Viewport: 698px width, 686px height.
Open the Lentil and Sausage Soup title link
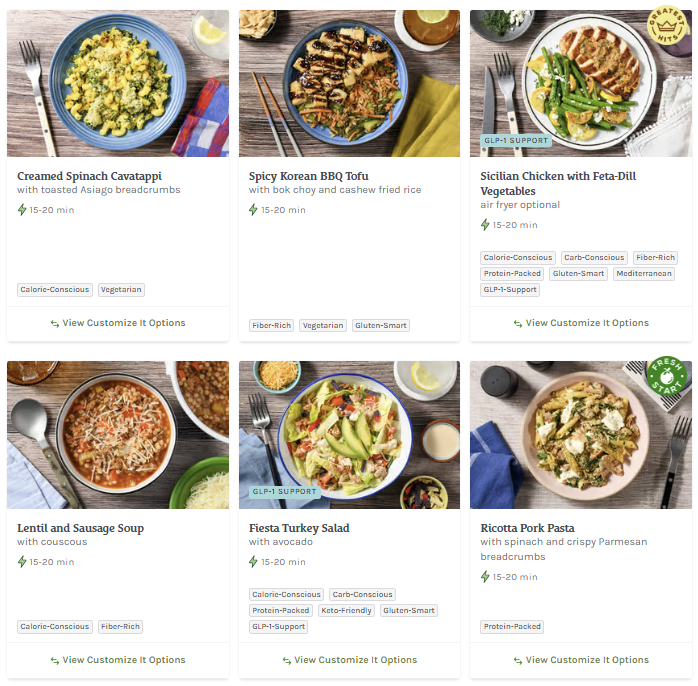pos(81,528)
